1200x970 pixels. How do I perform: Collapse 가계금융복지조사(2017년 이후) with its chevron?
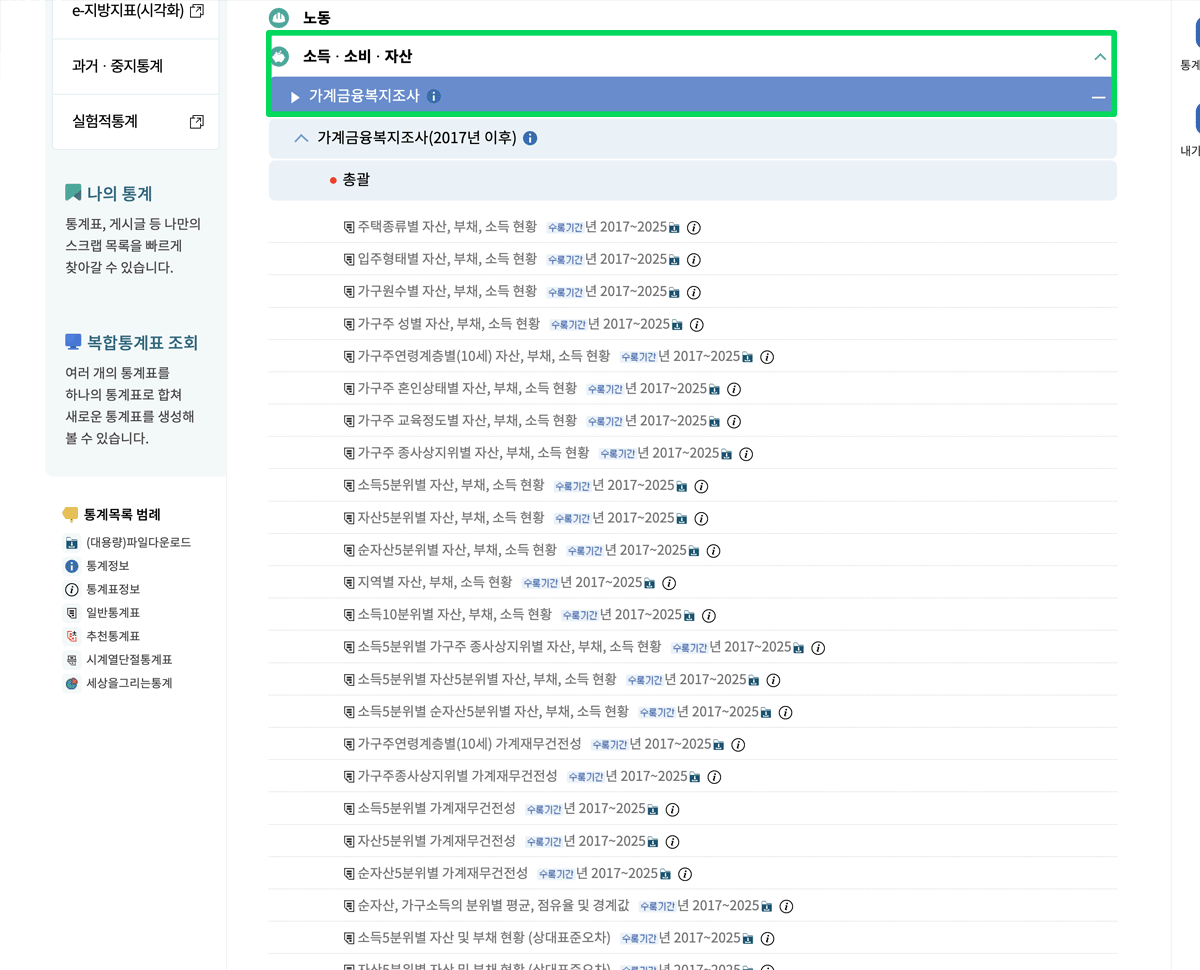pyautogui.click(x=300, y=137)
